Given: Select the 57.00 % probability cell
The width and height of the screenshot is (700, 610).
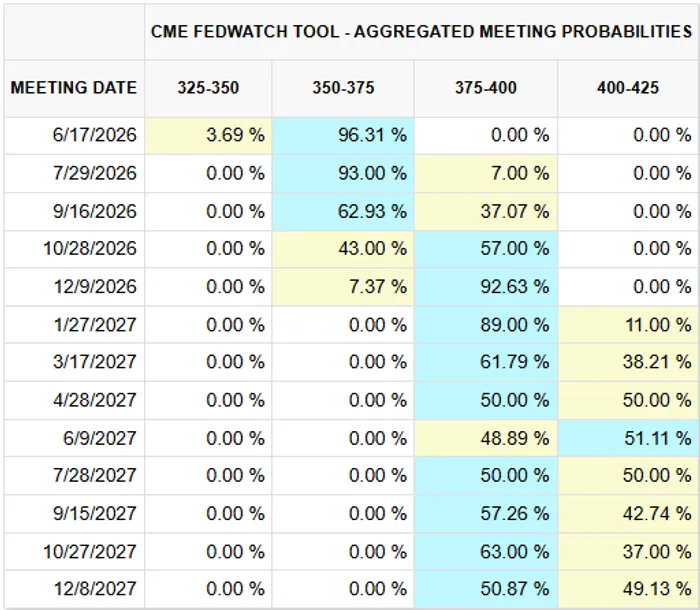Looking at the screenshot, I should 486,249.
